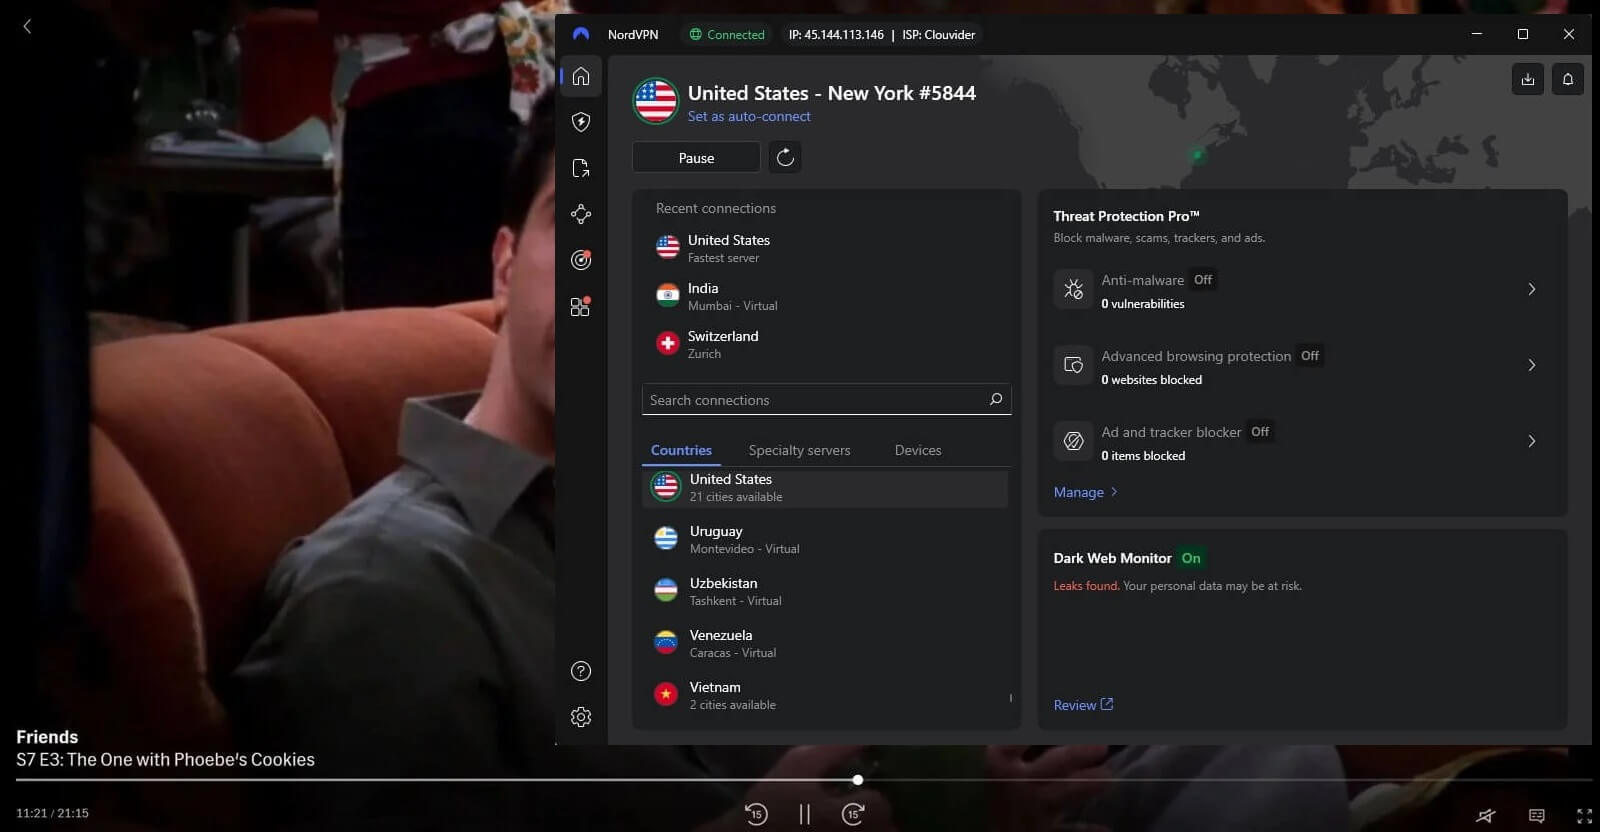Image resolution: width=1600 pixels, height=832 pixels.
Task: Click the download updates icon in NordVPN
Action: [x=1528, y=79]
